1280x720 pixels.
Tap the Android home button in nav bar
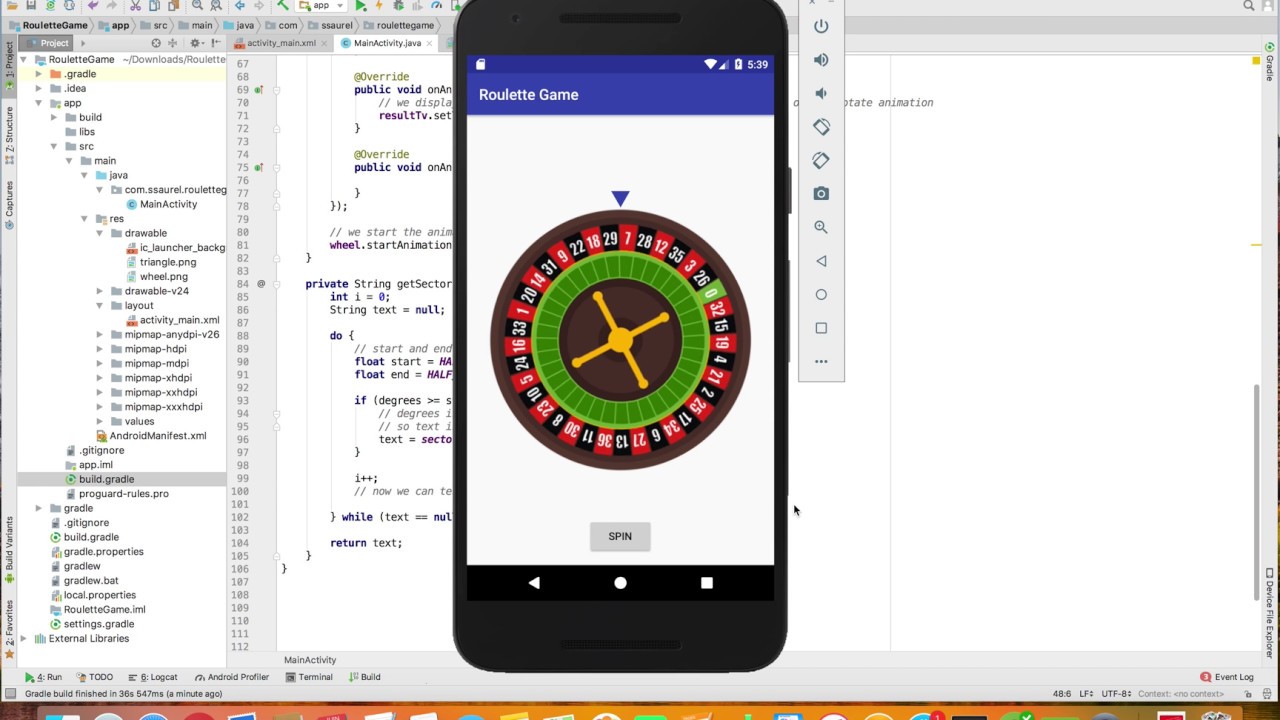click(620, 583)
